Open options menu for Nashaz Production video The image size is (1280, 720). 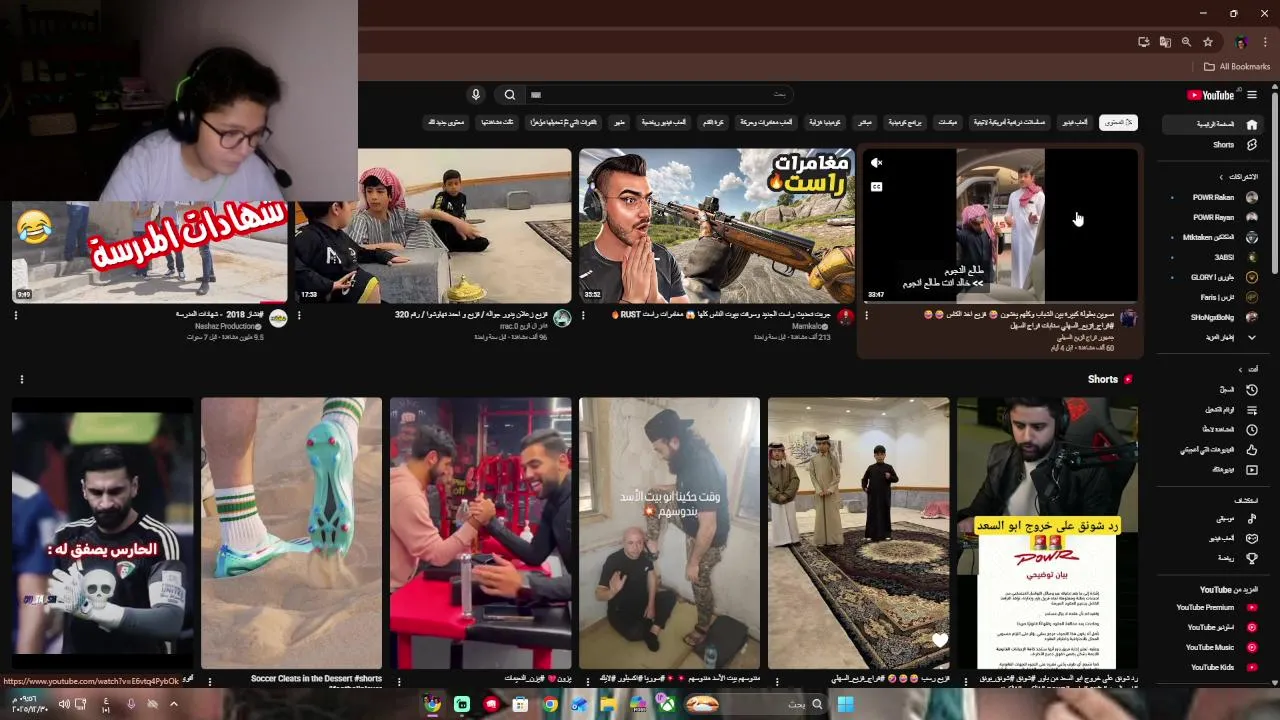(16, 315)
